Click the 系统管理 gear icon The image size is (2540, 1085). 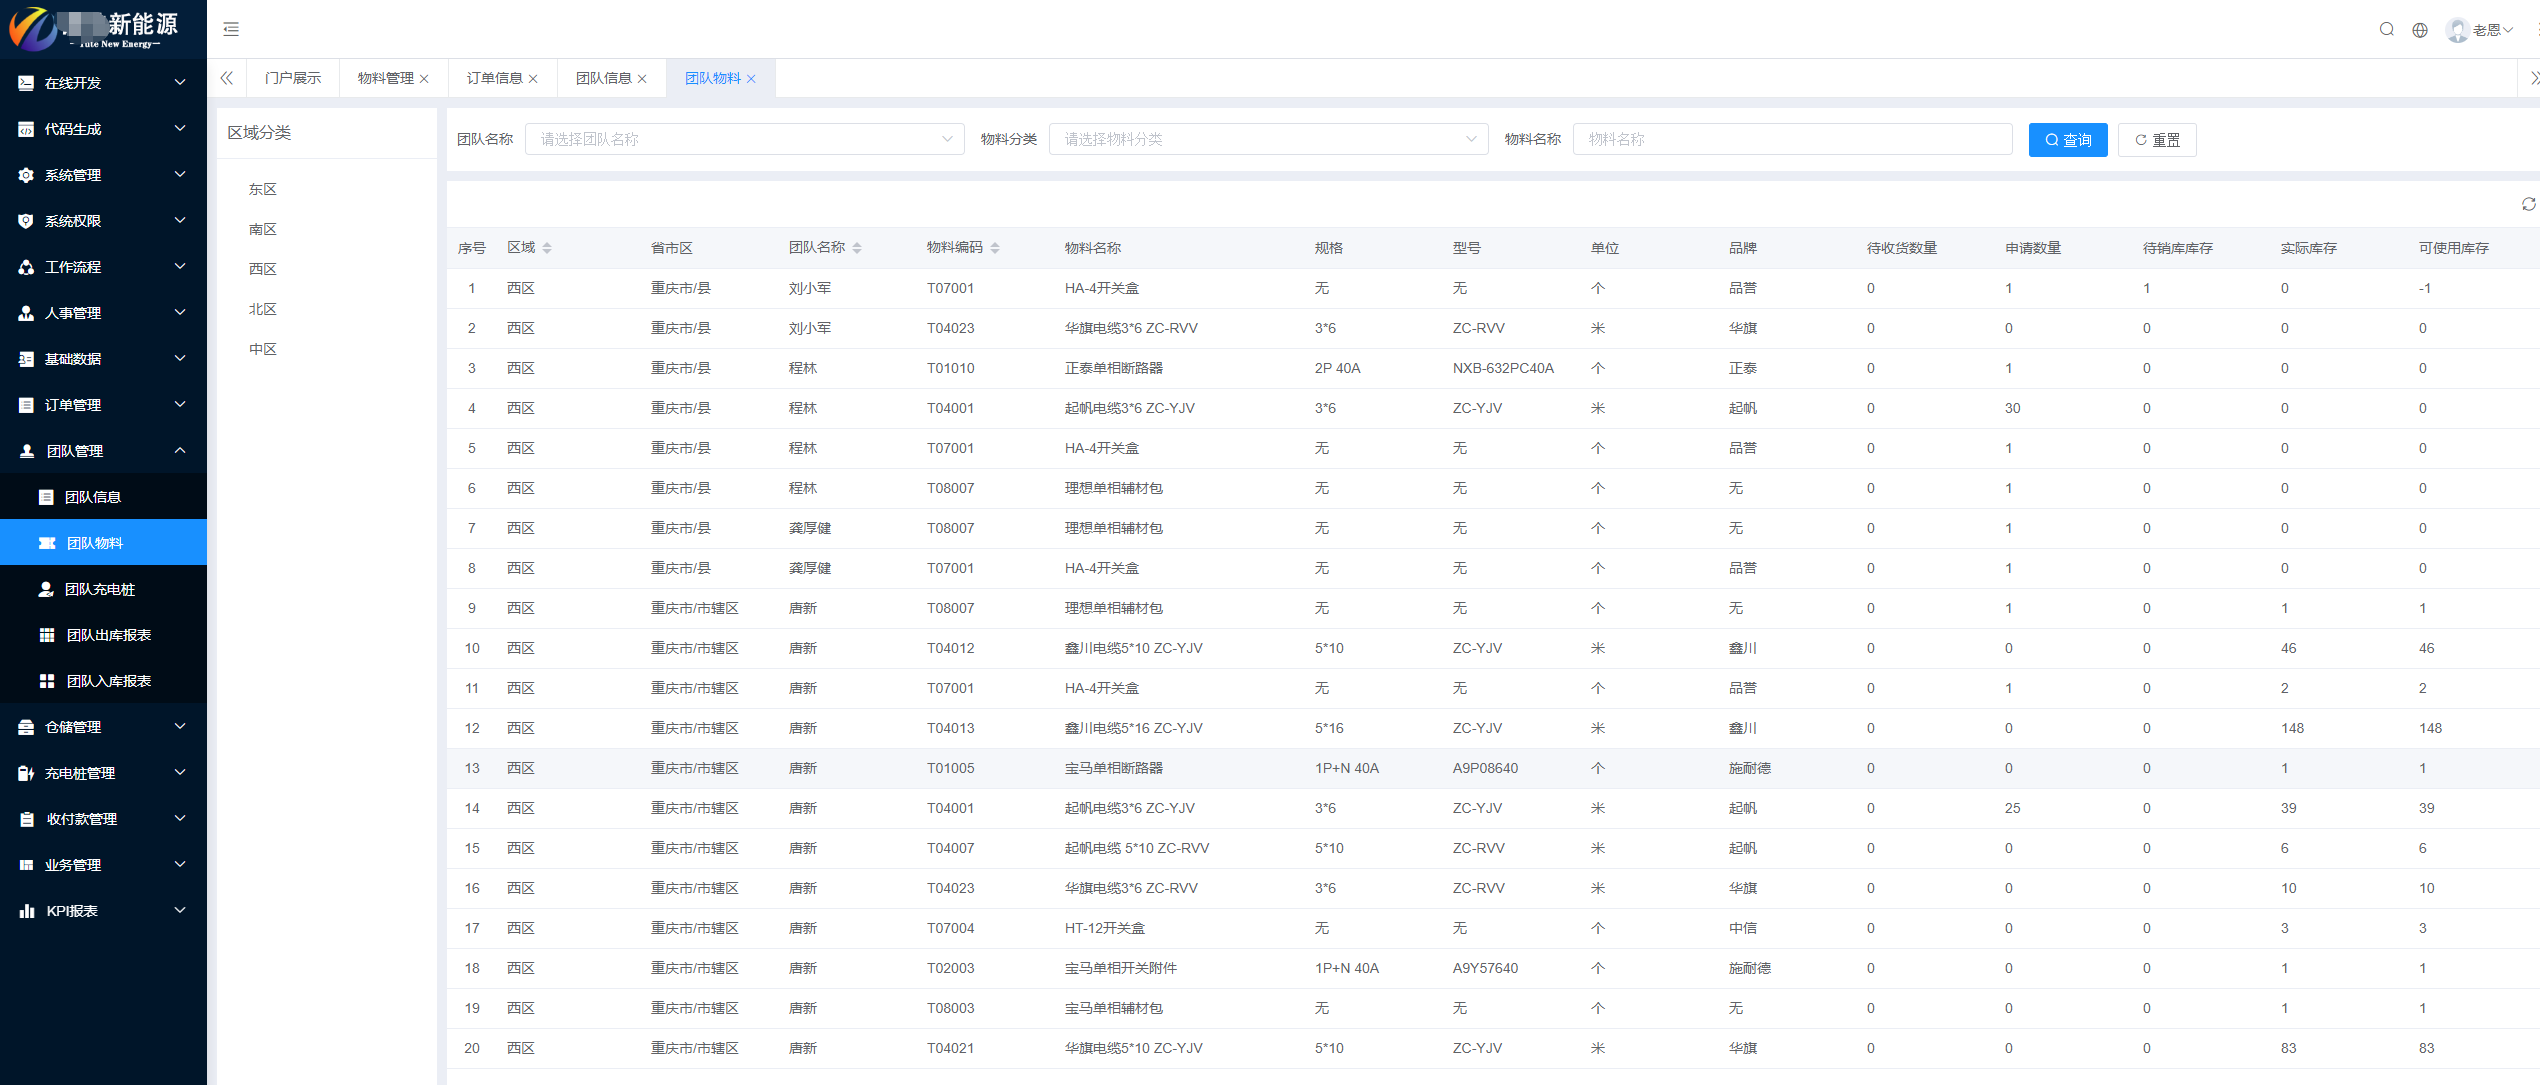[26, 175]
